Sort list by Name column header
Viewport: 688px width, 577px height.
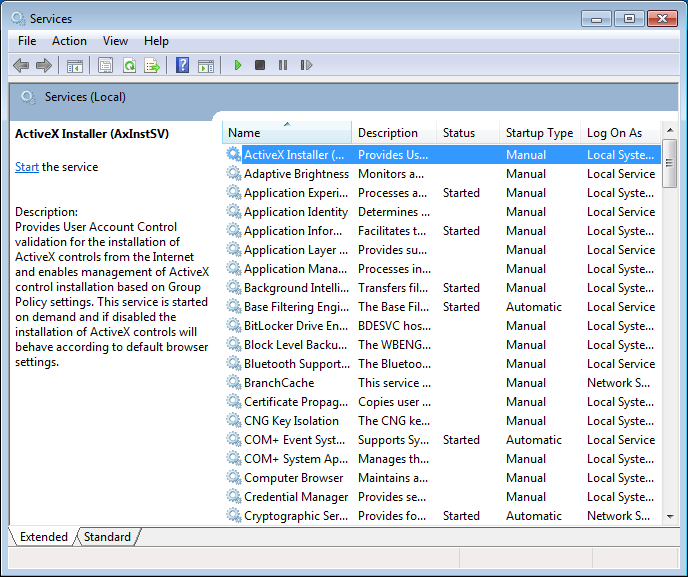[244, 133]
